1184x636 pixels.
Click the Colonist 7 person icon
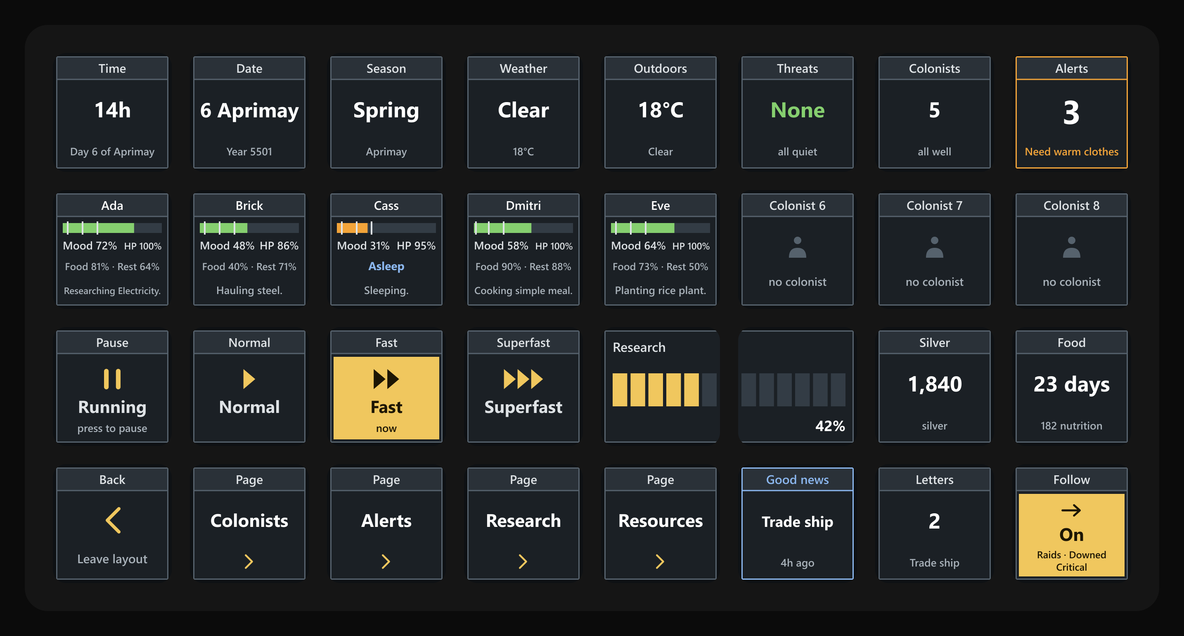coord(934,248)
